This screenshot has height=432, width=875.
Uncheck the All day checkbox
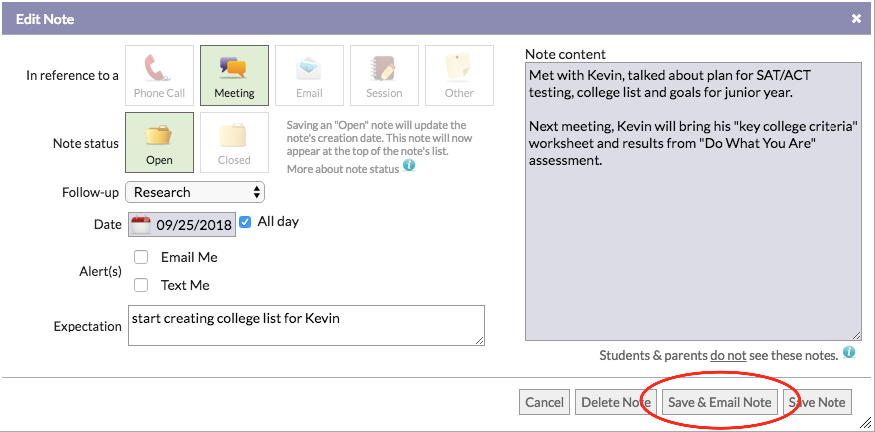(245, 222)
